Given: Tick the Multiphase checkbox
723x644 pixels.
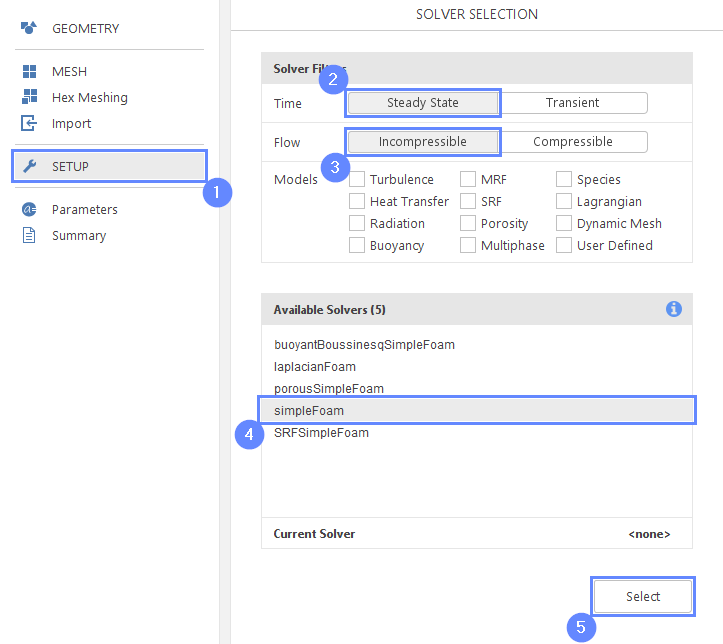Looking at the screenshot, I should 468,246.
